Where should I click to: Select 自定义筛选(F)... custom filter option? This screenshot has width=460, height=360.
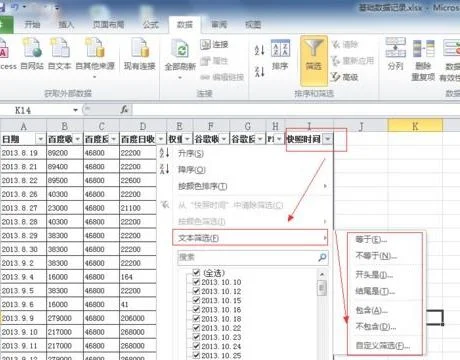pos(383,346)
